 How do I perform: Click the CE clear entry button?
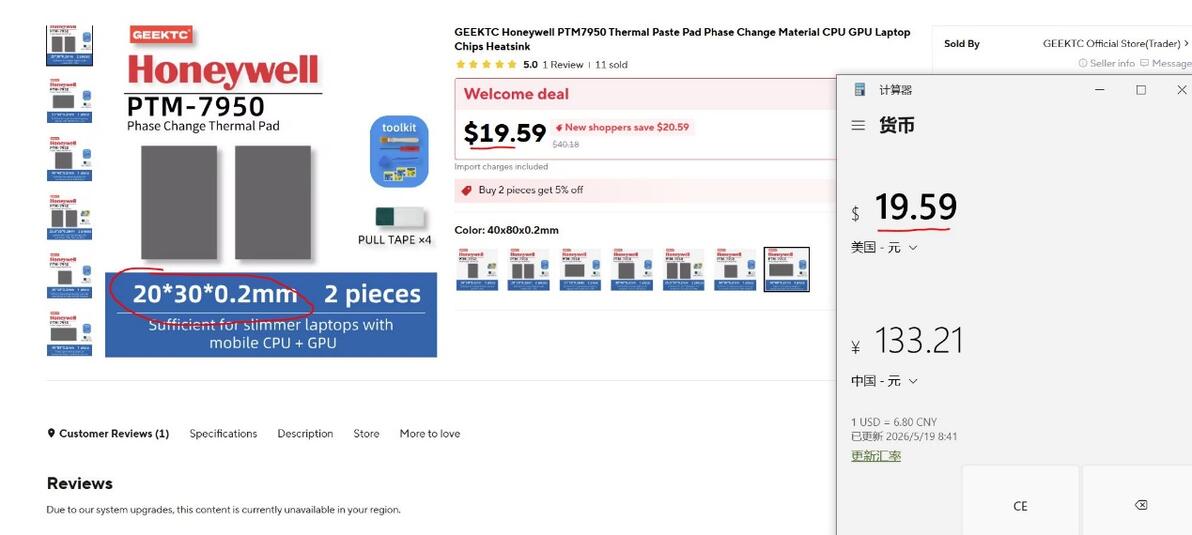(x=1020, y=505)
